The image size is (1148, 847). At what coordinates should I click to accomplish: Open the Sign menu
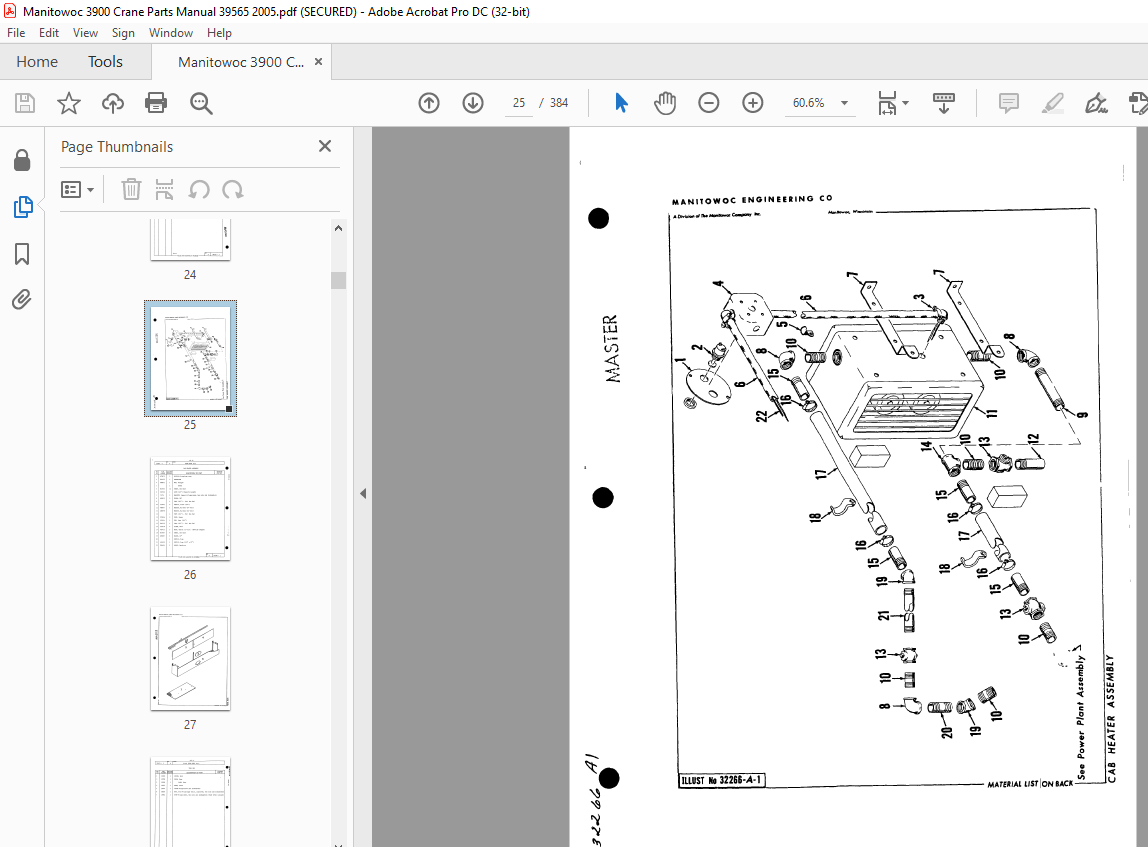pos(123,33)
